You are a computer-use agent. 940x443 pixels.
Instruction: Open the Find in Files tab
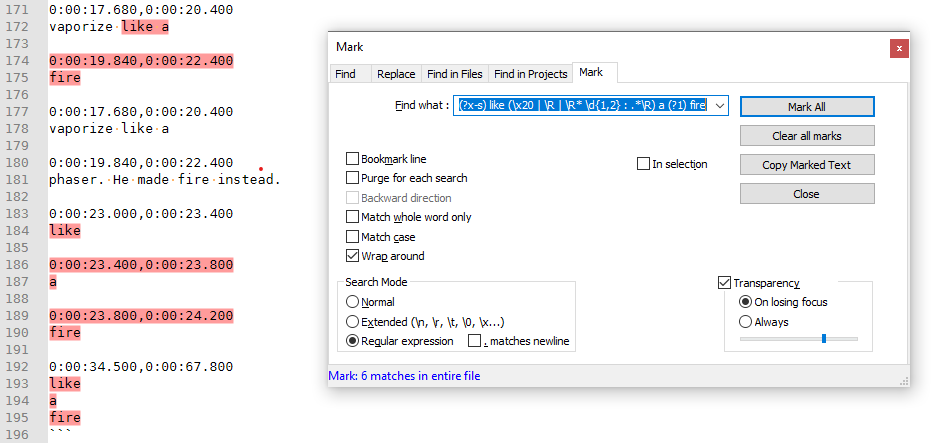pos(454,74)
